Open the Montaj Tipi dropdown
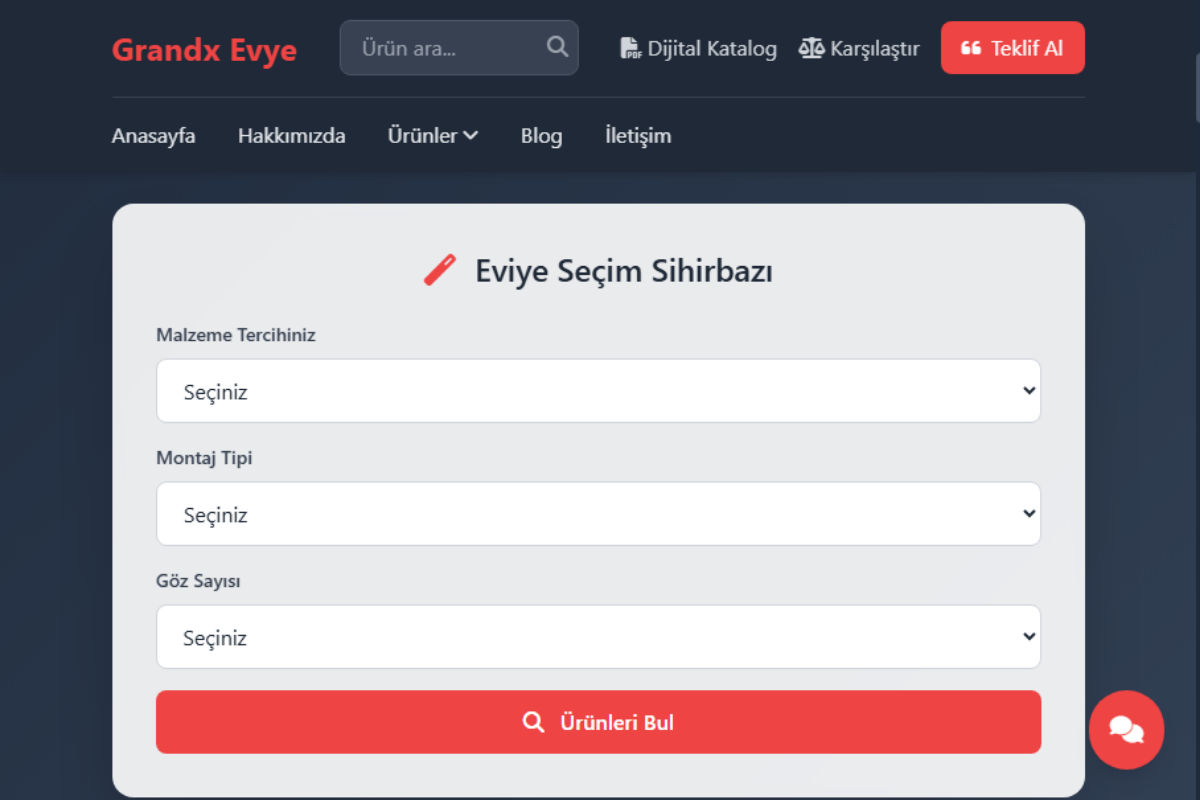This screenshot has width=1200, height=800. tap(598, 513)
